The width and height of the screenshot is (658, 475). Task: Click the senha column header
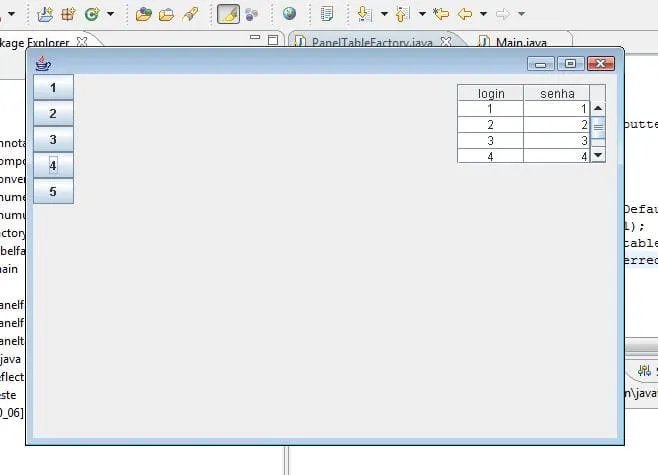(557, 93)
